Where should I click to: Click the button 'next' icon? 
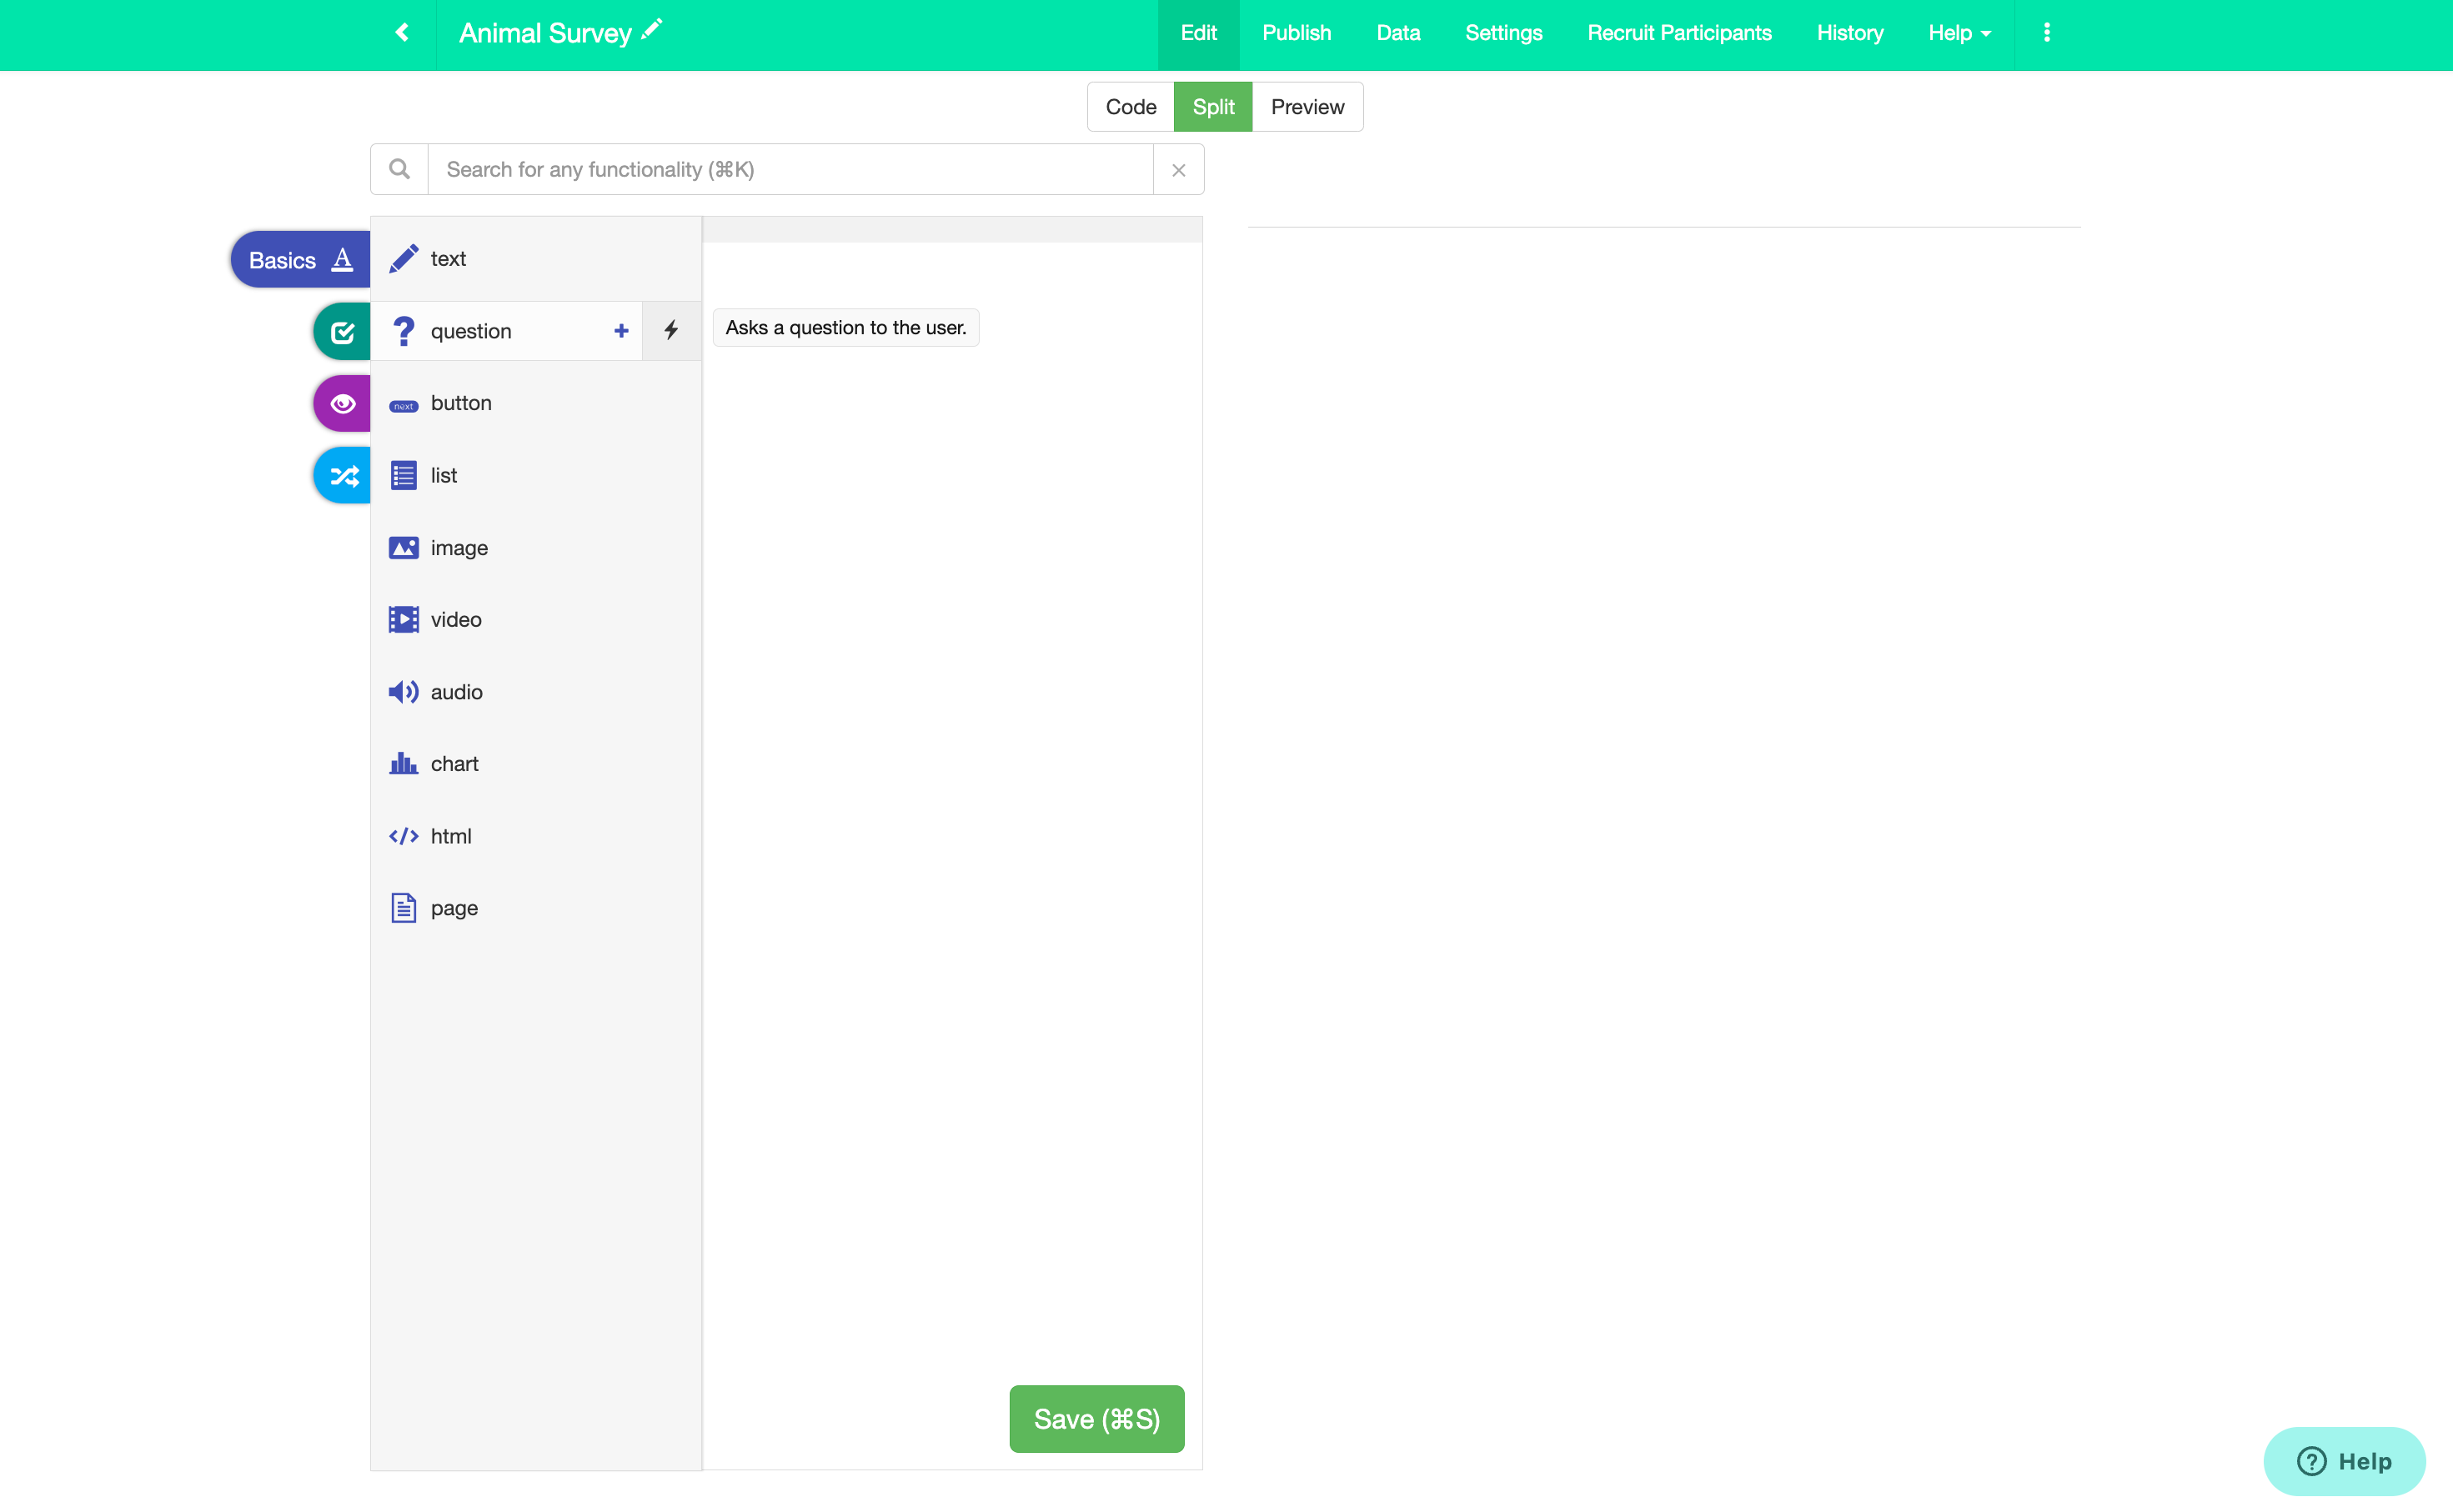click(x=403, y=405)
